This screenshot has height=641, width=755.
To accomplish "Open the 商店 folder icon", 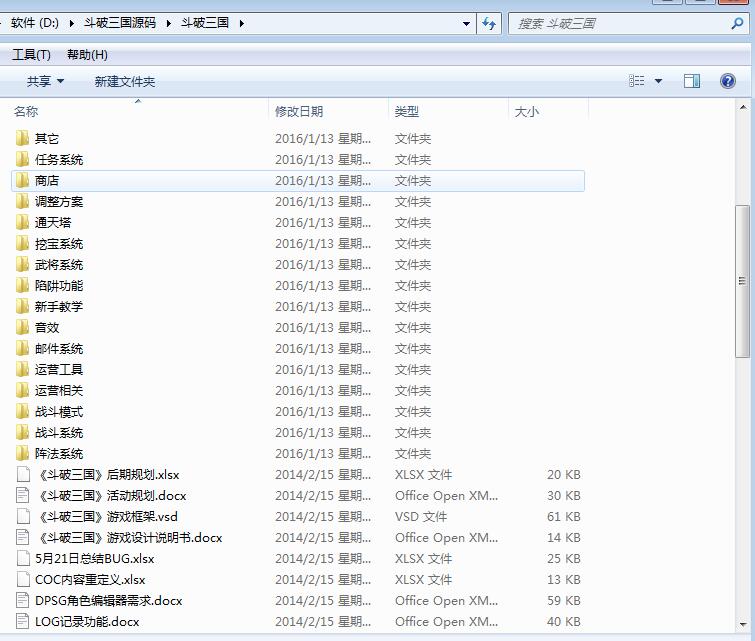I will 23,181.
